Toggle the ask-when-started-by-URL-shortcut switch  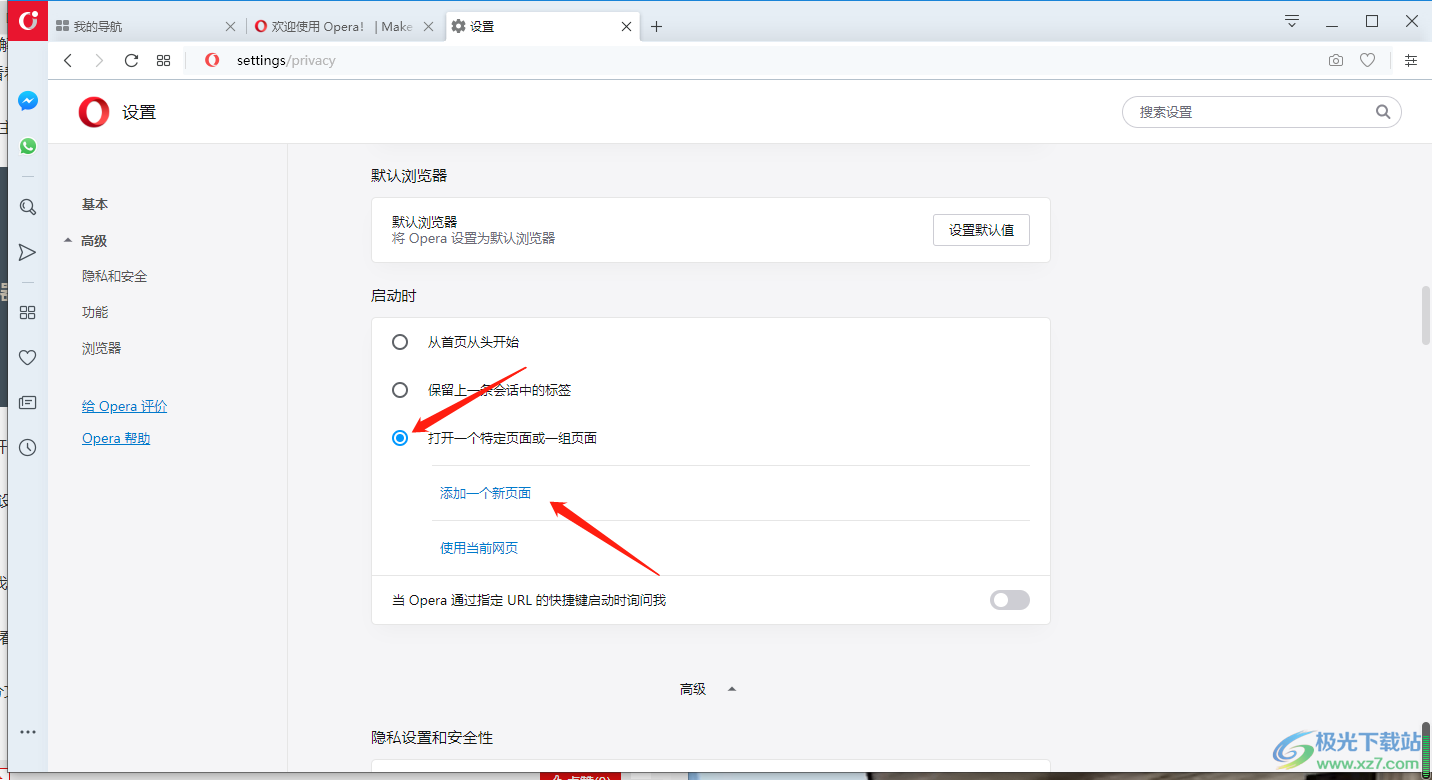tap(1009, 600)
